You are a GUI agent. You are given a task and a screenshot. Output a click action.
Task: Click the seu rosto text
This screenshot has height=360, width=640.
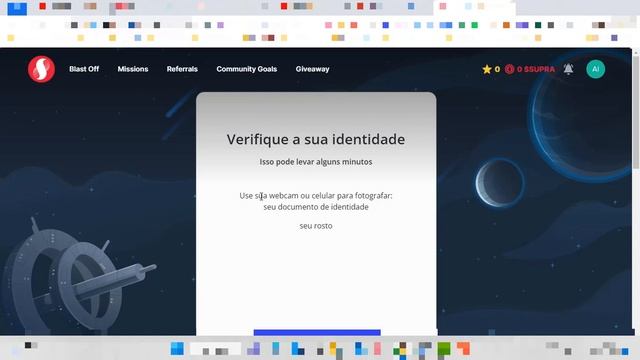(316, 226)
